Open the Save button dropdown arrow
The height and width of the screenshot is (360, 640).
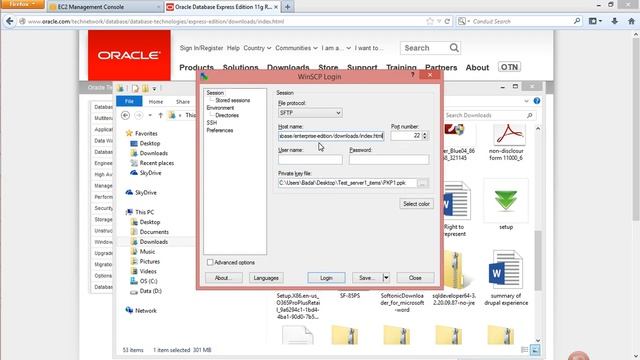pyautogui.click(x=386, y=278)
